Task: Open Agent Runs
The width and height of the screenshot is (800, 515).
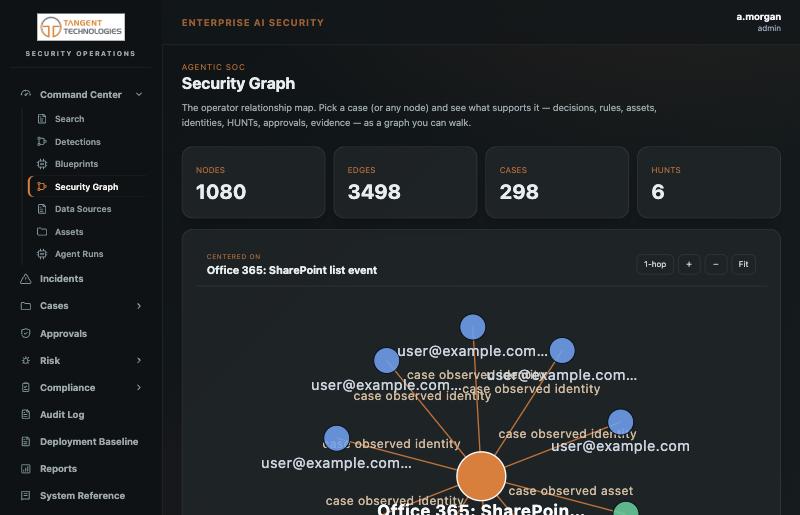Action: point(79,254)
